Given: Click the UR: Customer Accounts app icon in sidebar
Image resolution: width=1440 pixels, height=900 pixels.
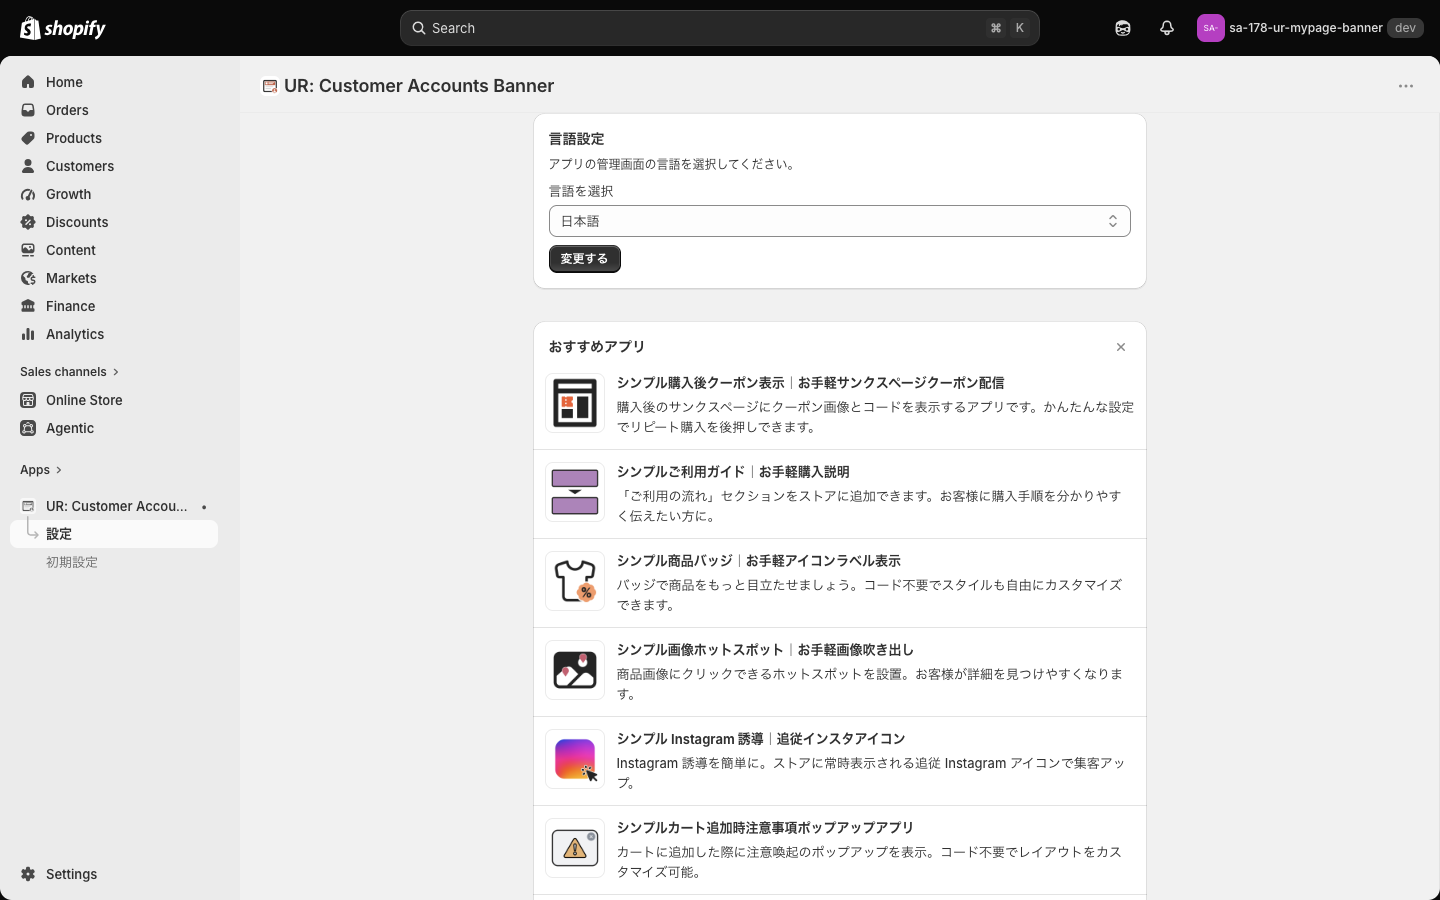Looking at the screenshot, I should click(x=28, y=506).
